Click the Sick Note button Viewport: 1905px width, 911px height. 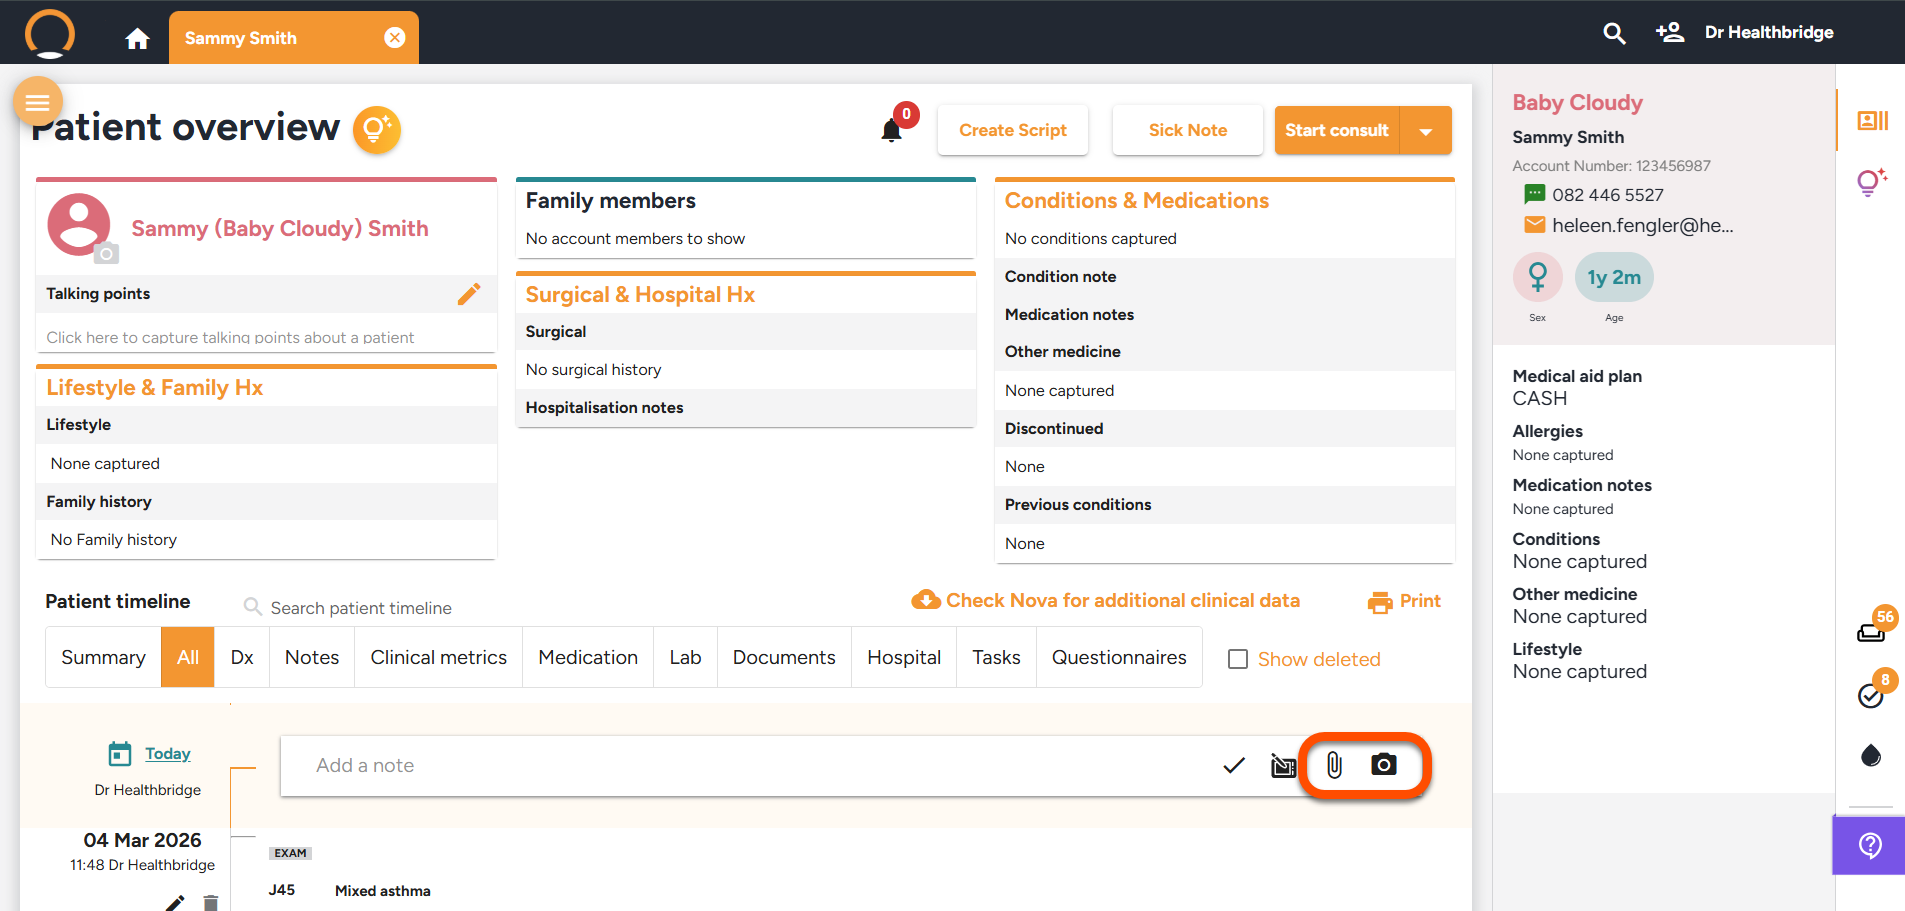click(x=1187, y=130)
